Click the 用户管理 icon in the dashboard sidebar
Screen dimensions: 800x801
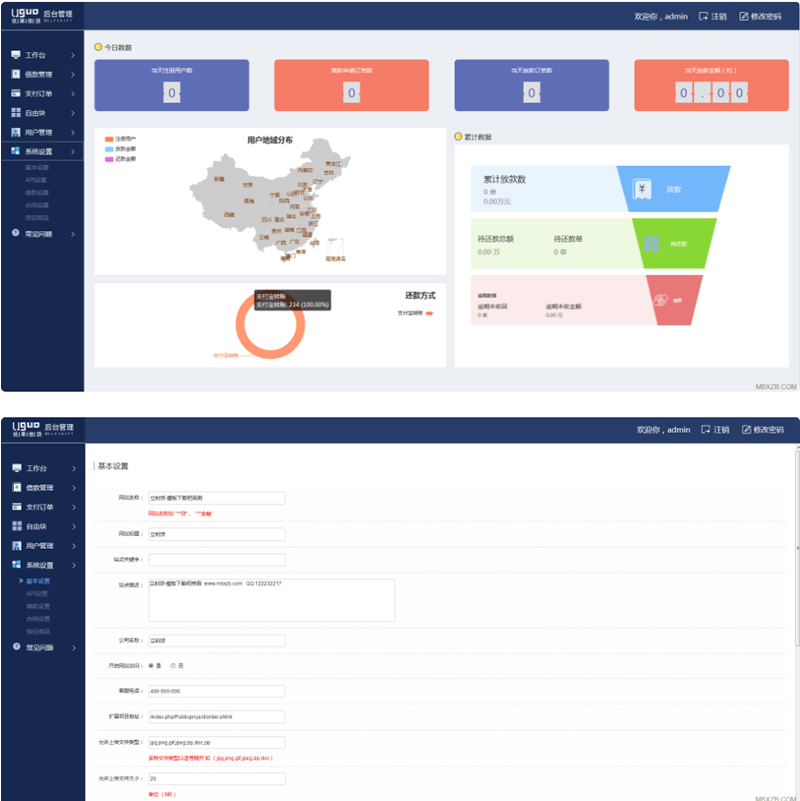click(16, 132)
